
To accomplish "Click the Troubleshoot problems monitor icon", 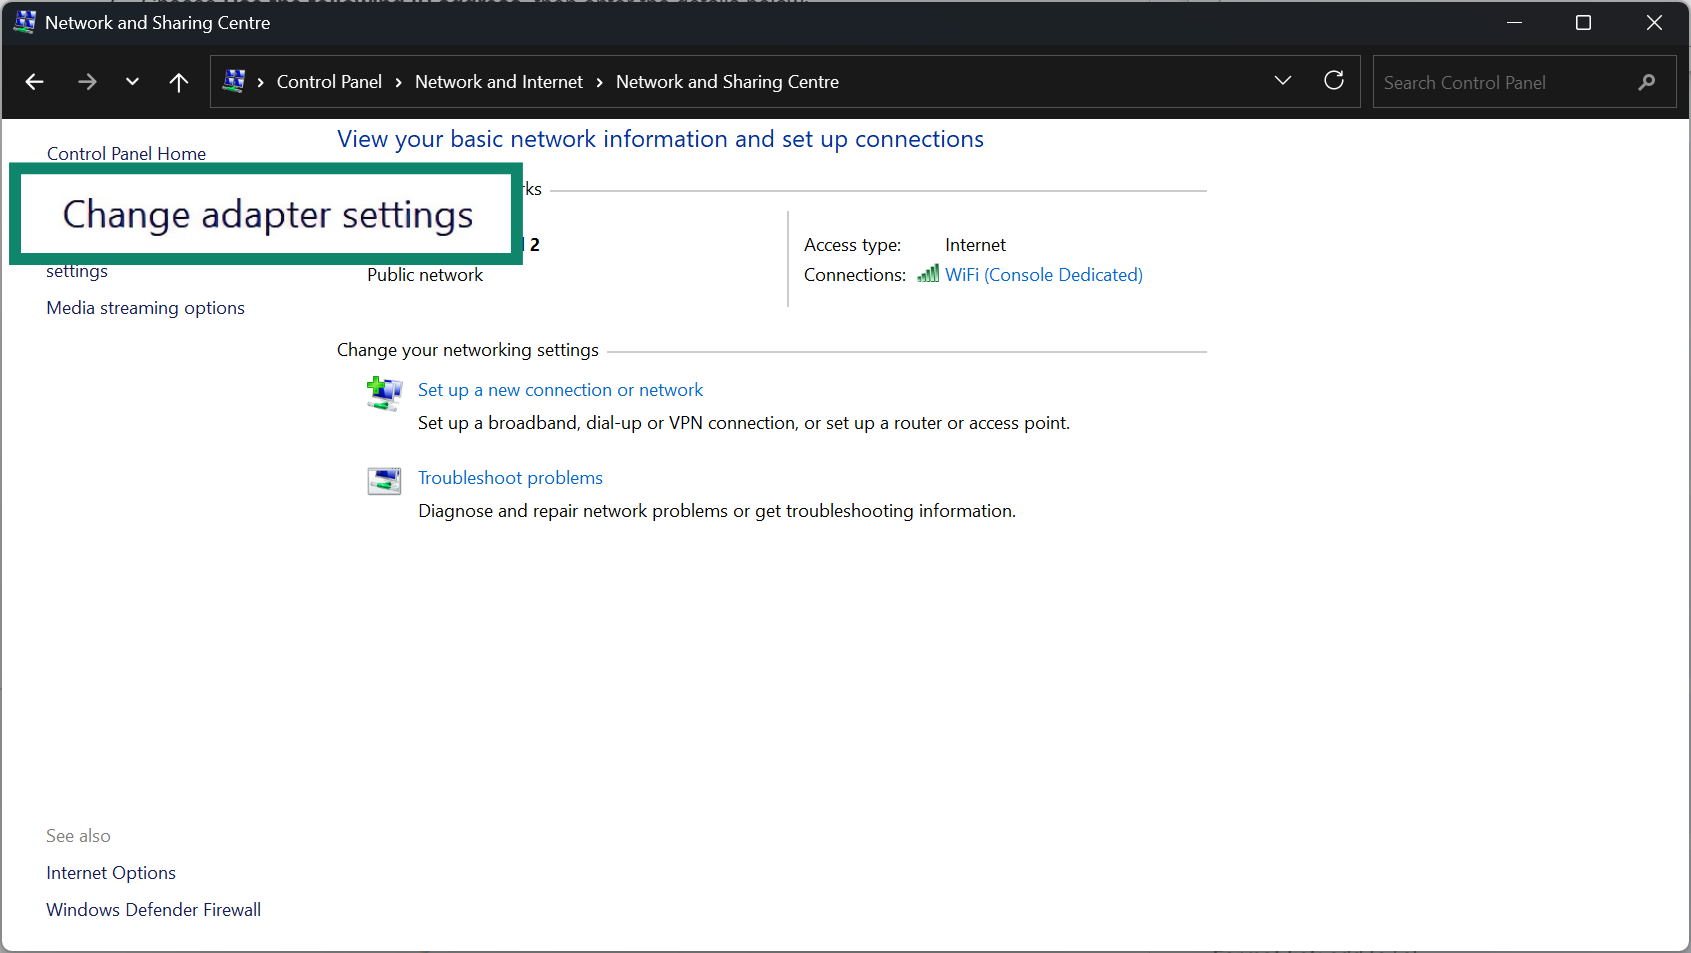I will [x=384, y=481].
